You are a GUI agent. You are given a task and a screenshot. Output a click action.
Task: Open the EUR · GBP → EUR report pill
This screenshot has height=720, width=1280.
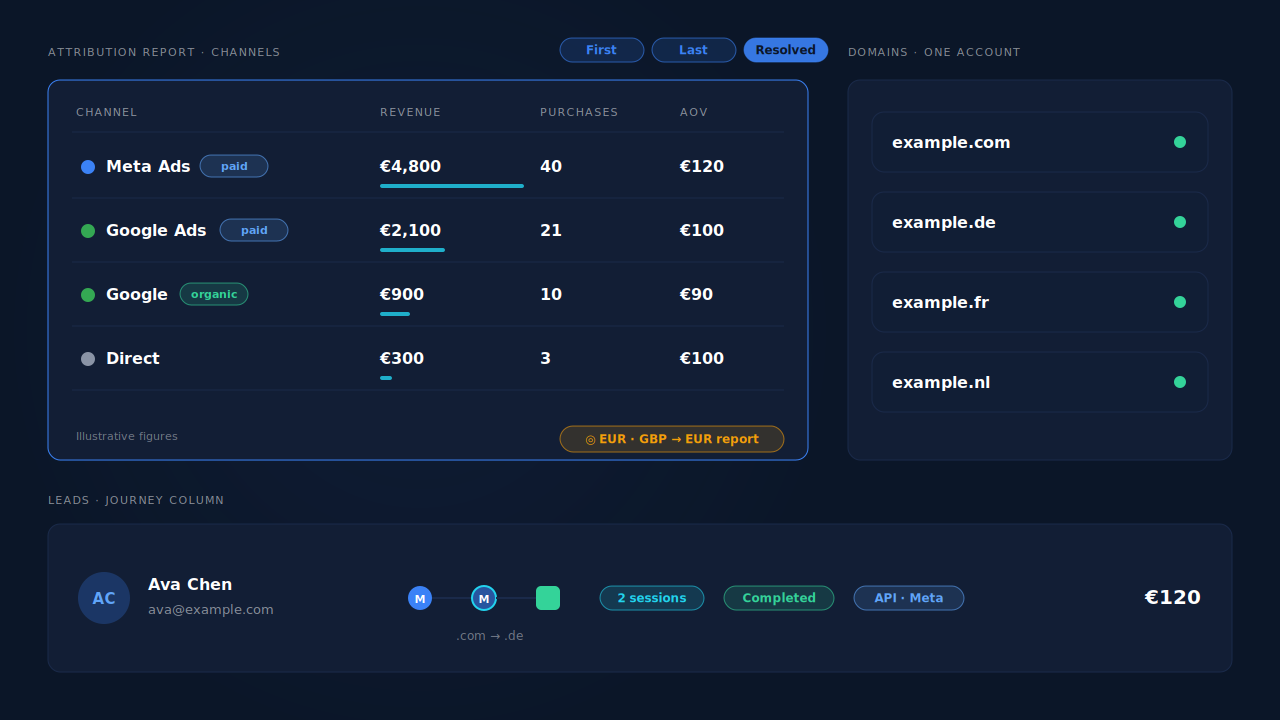click(x=672, y=439)
